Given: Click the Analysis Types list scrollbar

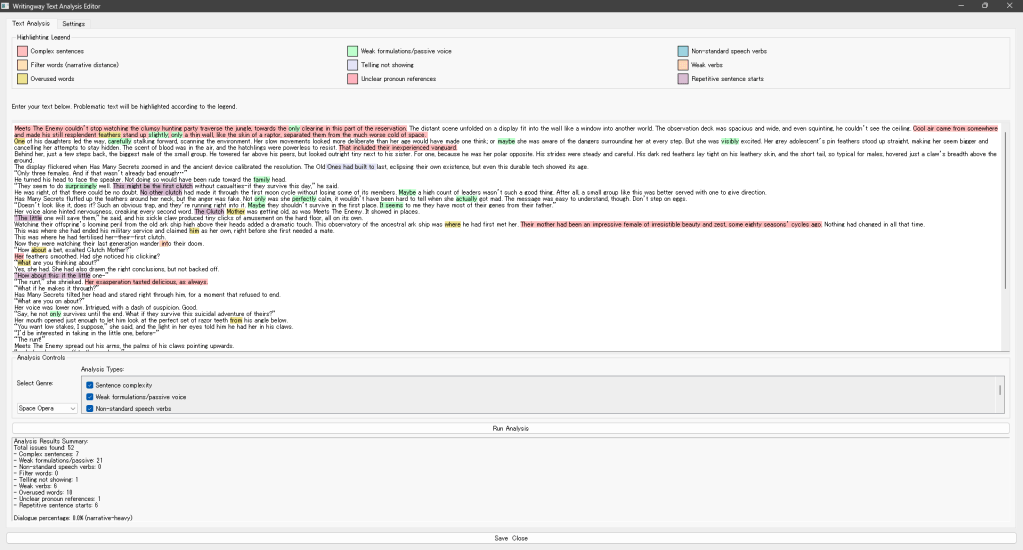Looking at the screenshot, I should pos(998,390).
